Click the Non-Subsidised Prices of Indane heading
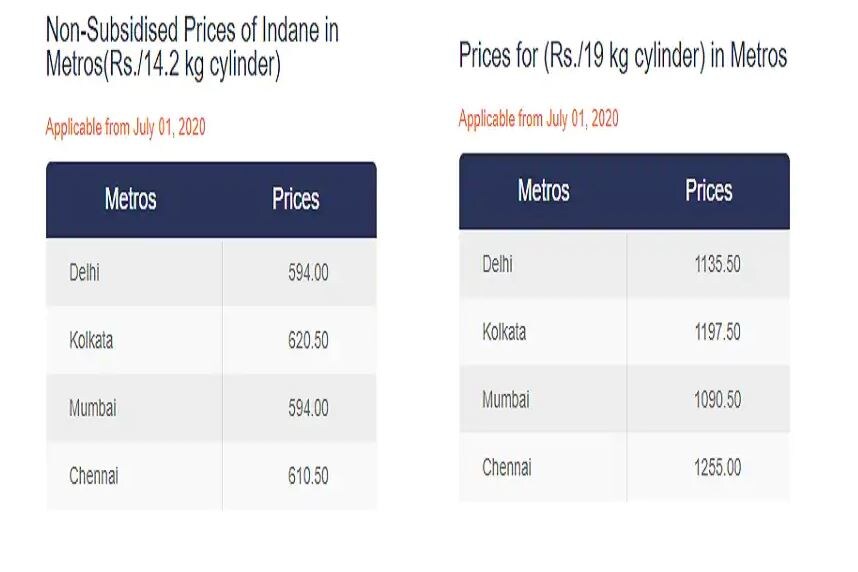Image resolution: width=858 pixels, height=572 pixels. point(192,48)
